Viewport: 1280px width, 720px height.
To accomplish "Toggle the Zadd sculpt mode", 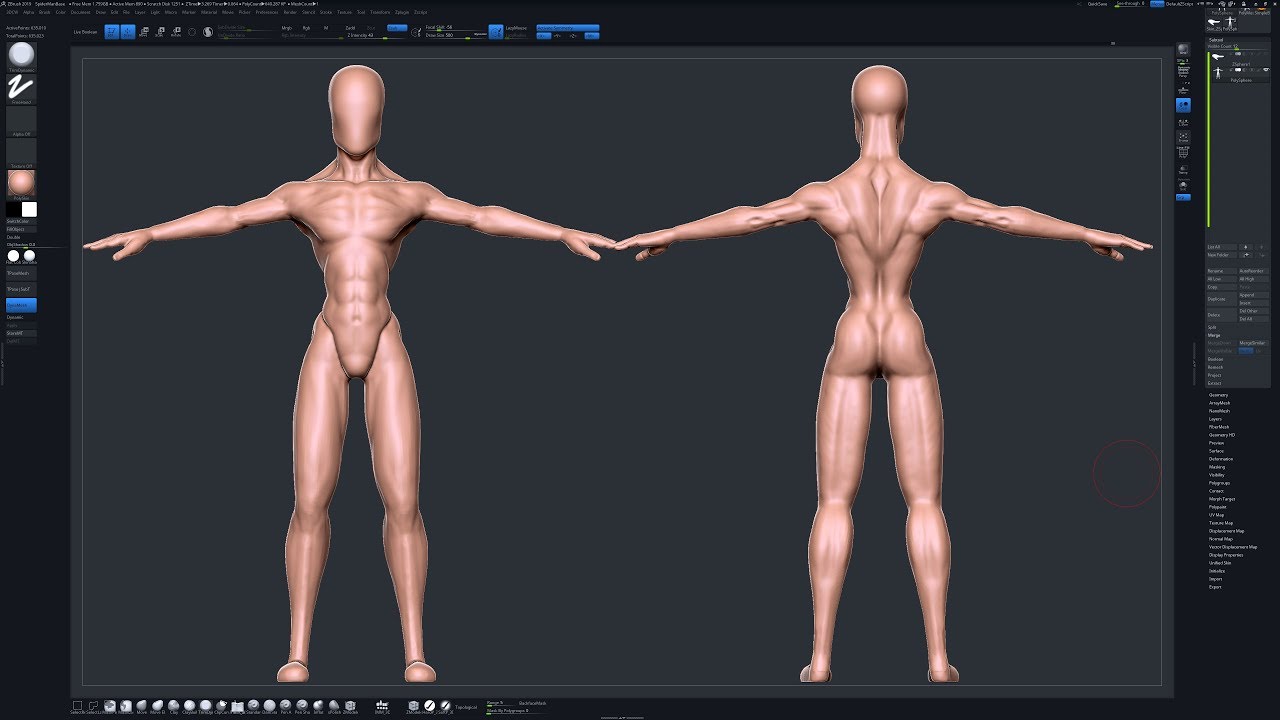I will point(350,28).
